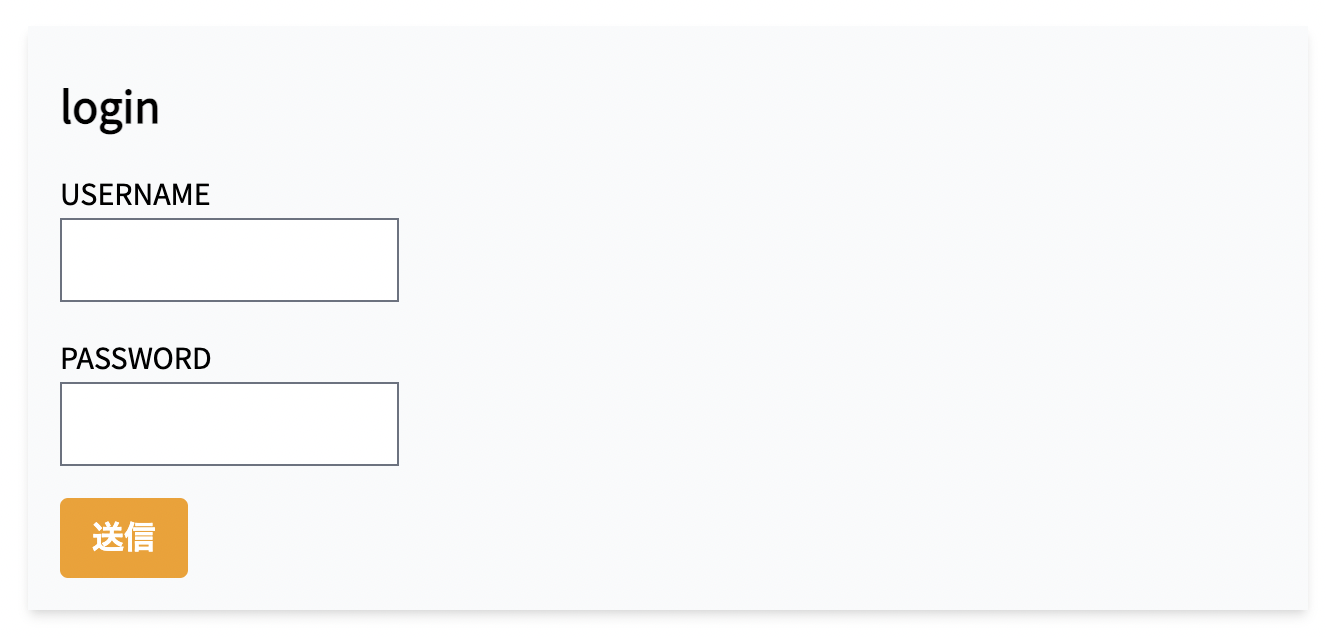Image resolution: width=1326 pixels, height=638 pixels.
Task: Click the USERNAME input field
Action: 229,260
